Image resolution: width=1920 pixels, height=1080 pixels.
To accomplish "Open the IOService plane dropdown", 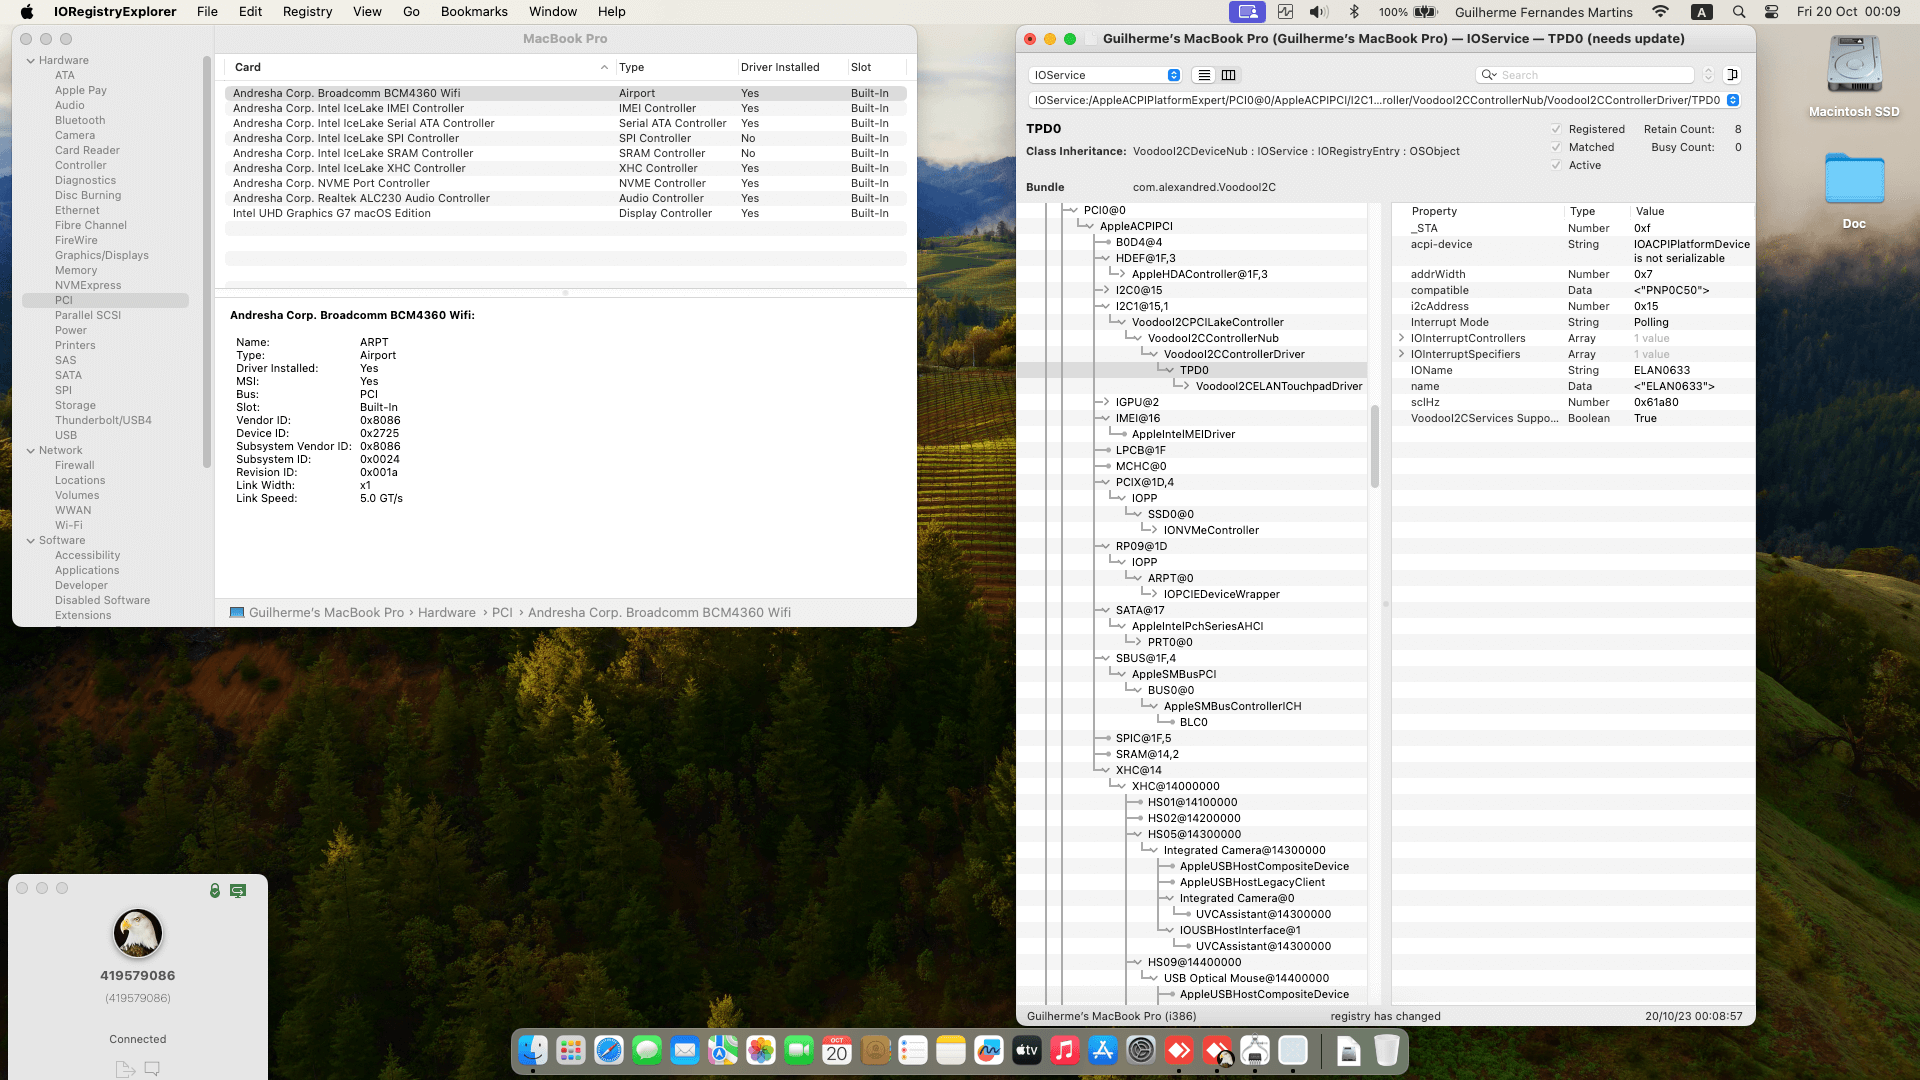I will coord(1105,75).
